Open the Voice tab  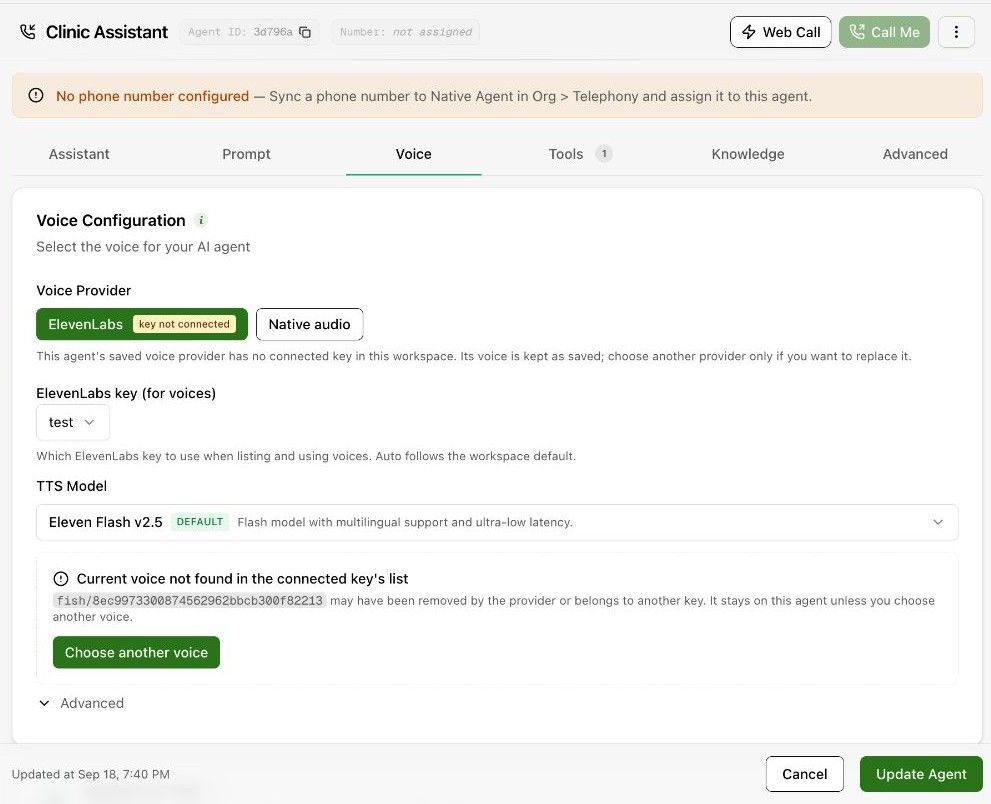pyautogui.click(x=413, y=154)
